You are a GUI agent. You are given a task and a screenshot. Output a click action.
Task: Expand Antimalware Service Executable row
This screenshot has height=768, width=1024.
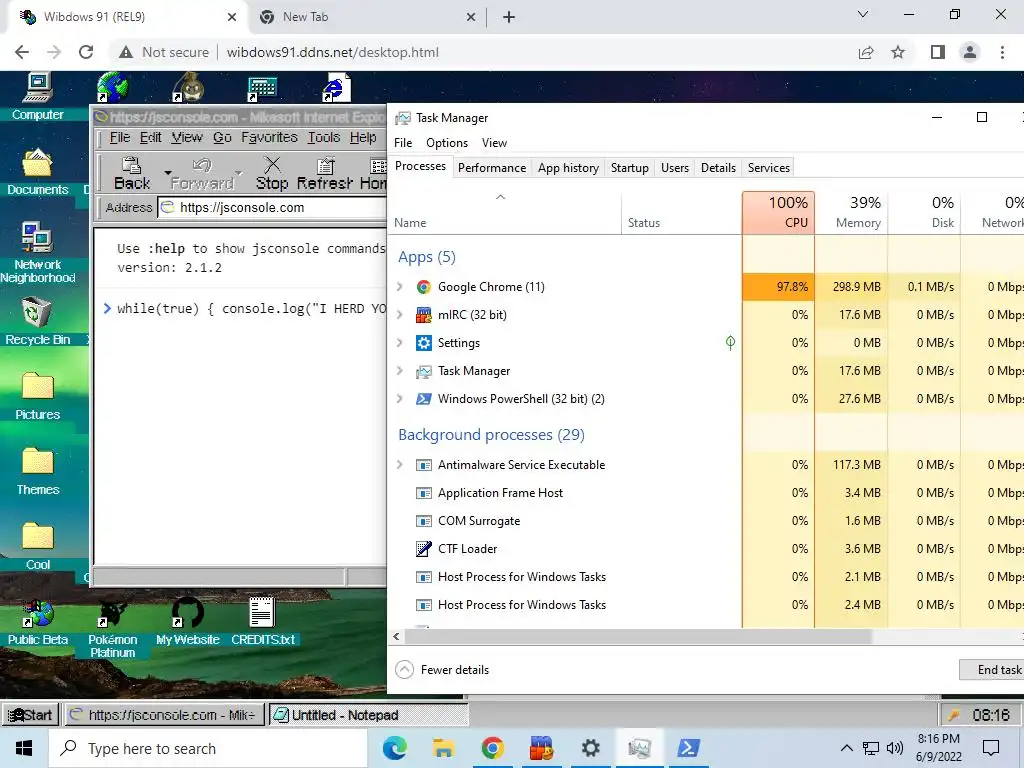tap(400, 465)
